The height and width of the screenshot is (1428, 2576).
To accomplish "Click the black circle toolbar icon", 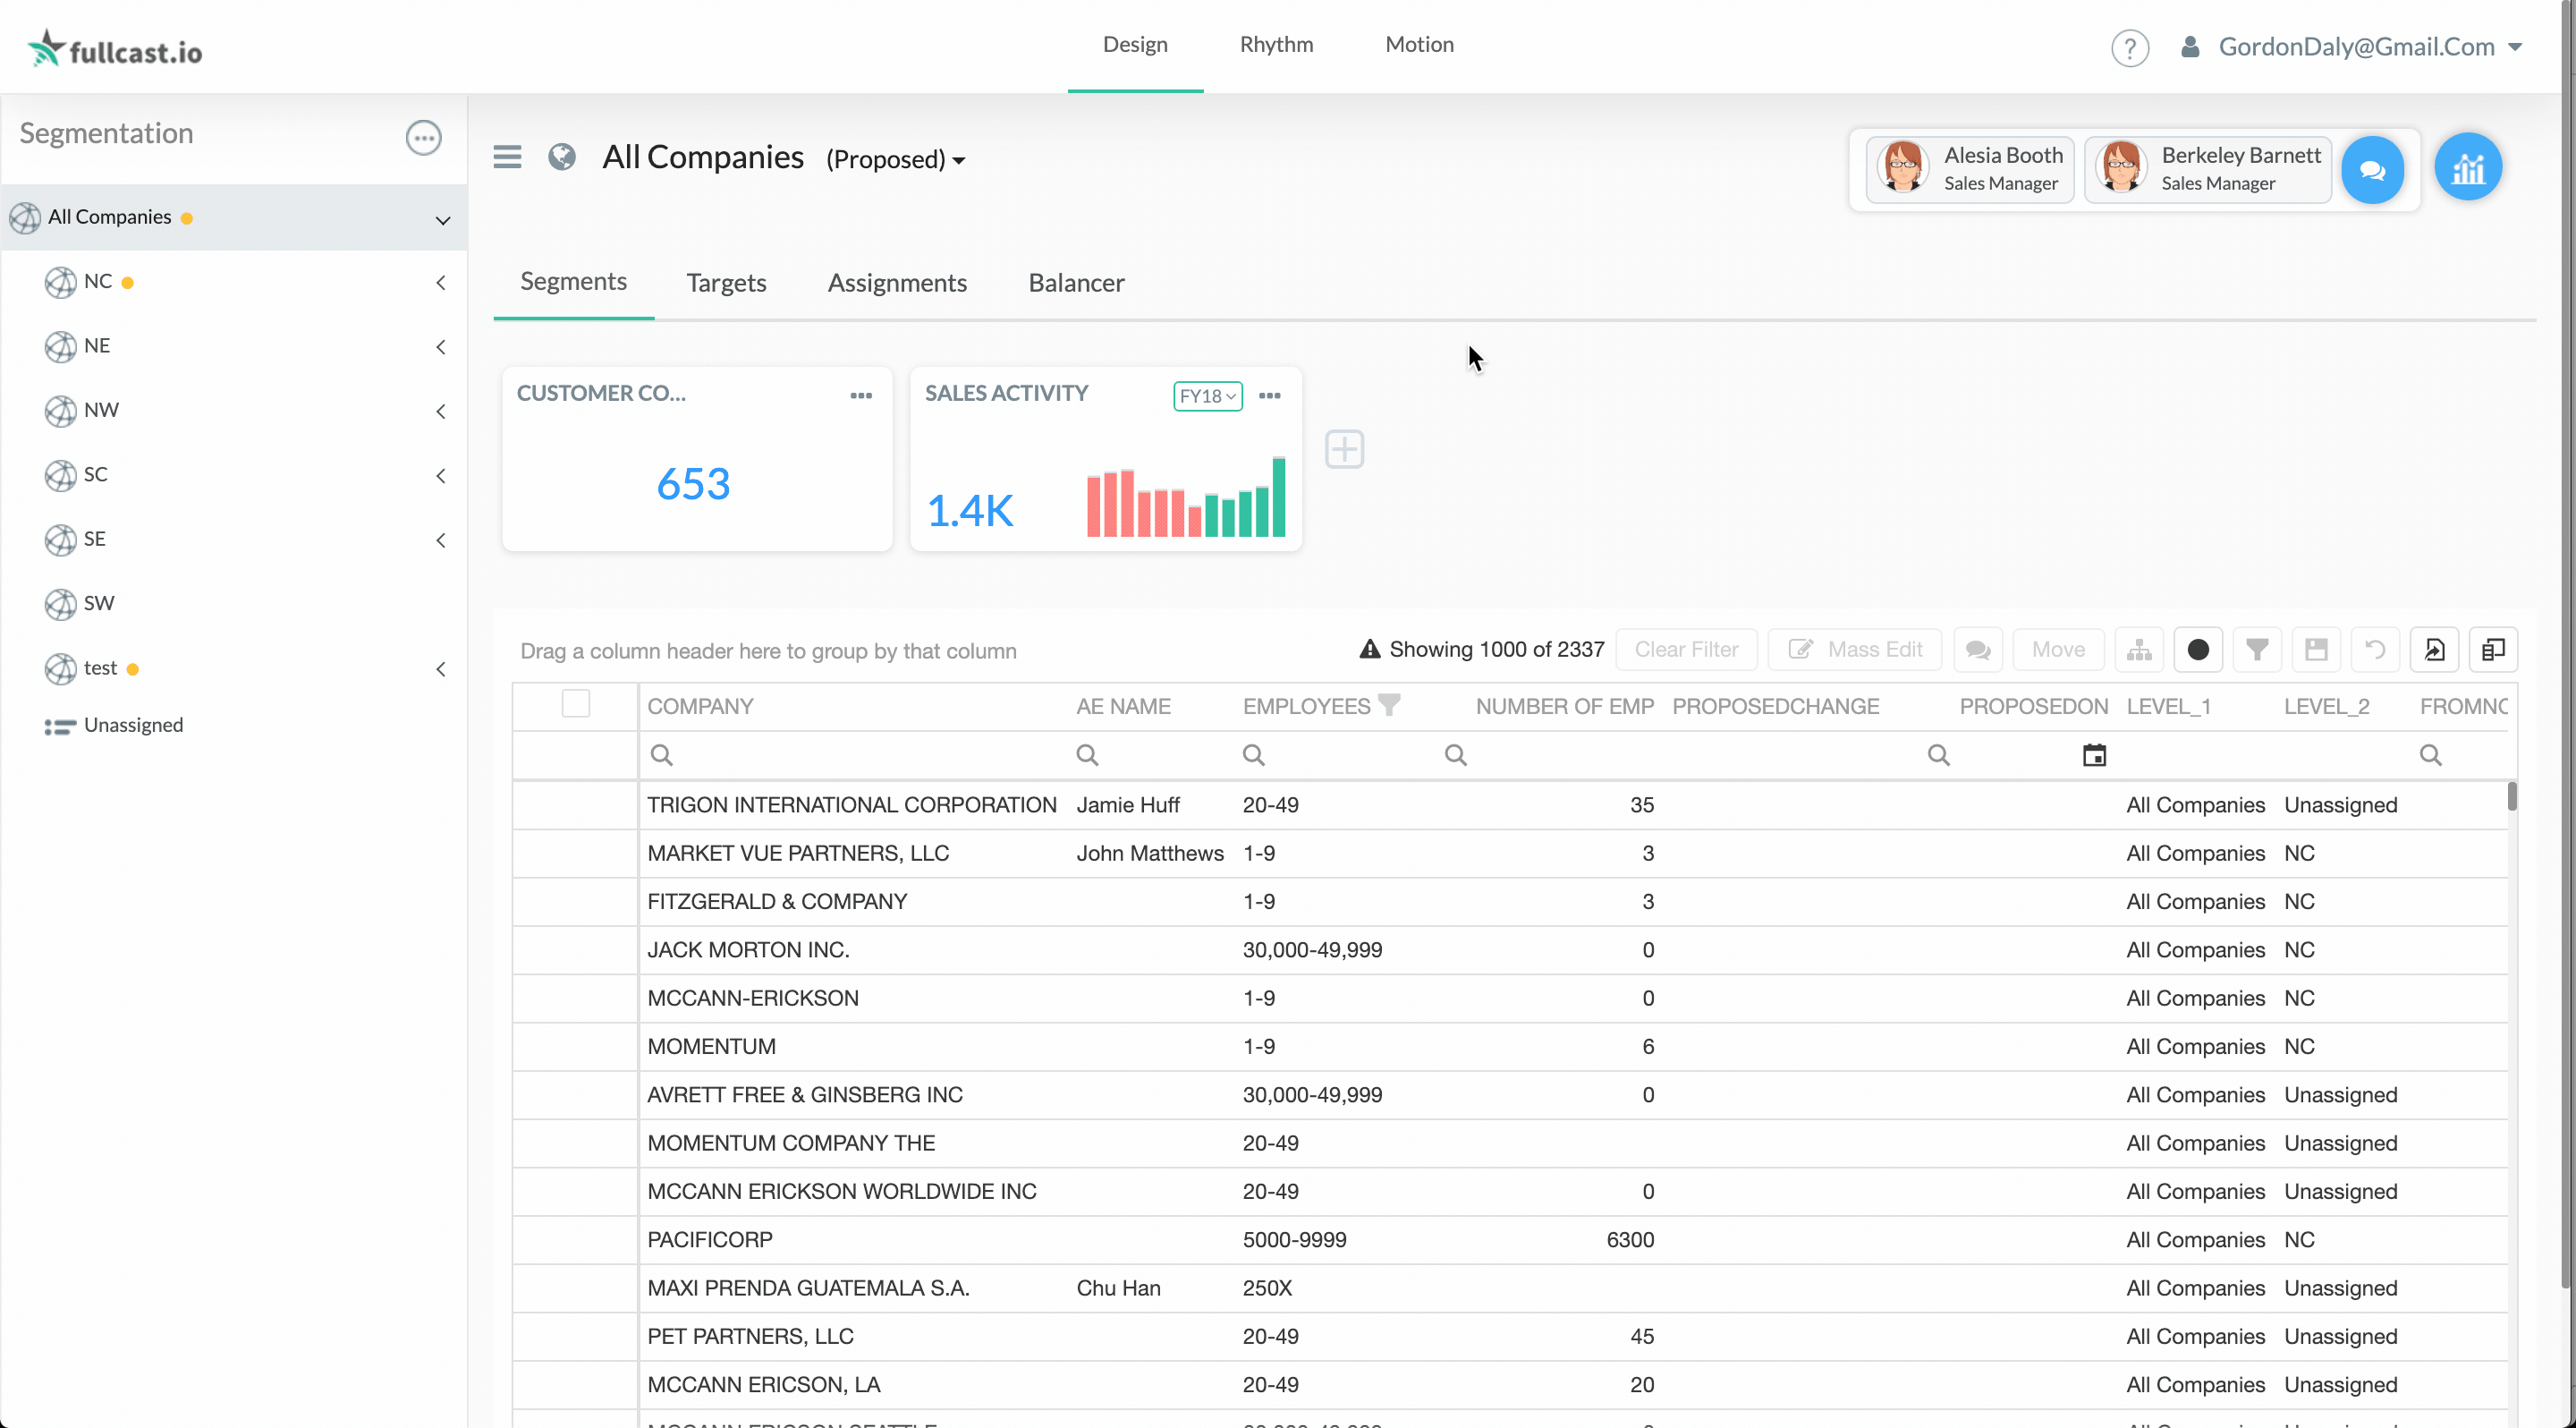I will pyautogui.click(x=2198, y=650).
